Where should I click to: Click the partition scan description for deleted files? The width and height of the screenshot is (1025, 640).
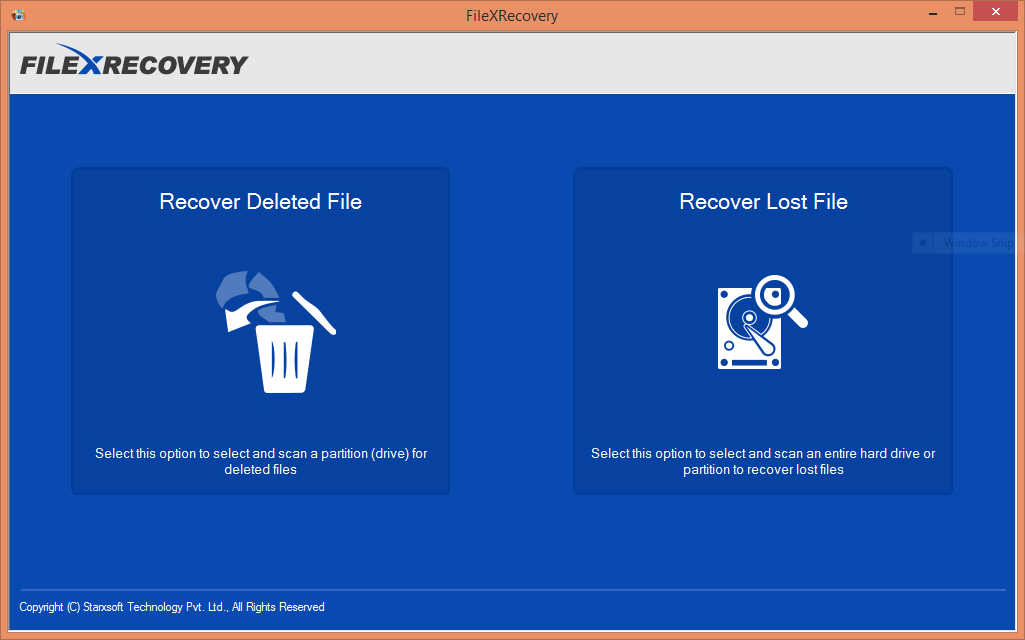click(260, 461)
